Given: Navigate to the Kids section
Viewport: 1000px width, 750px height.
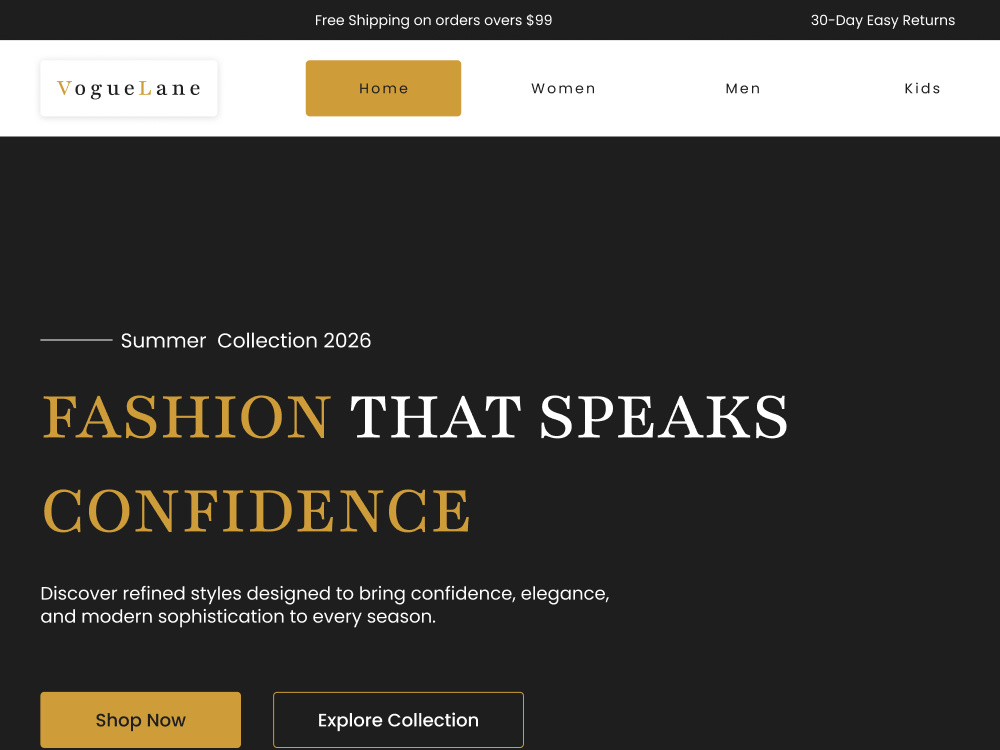Looking at the screenshot, I should coord(922,88).
